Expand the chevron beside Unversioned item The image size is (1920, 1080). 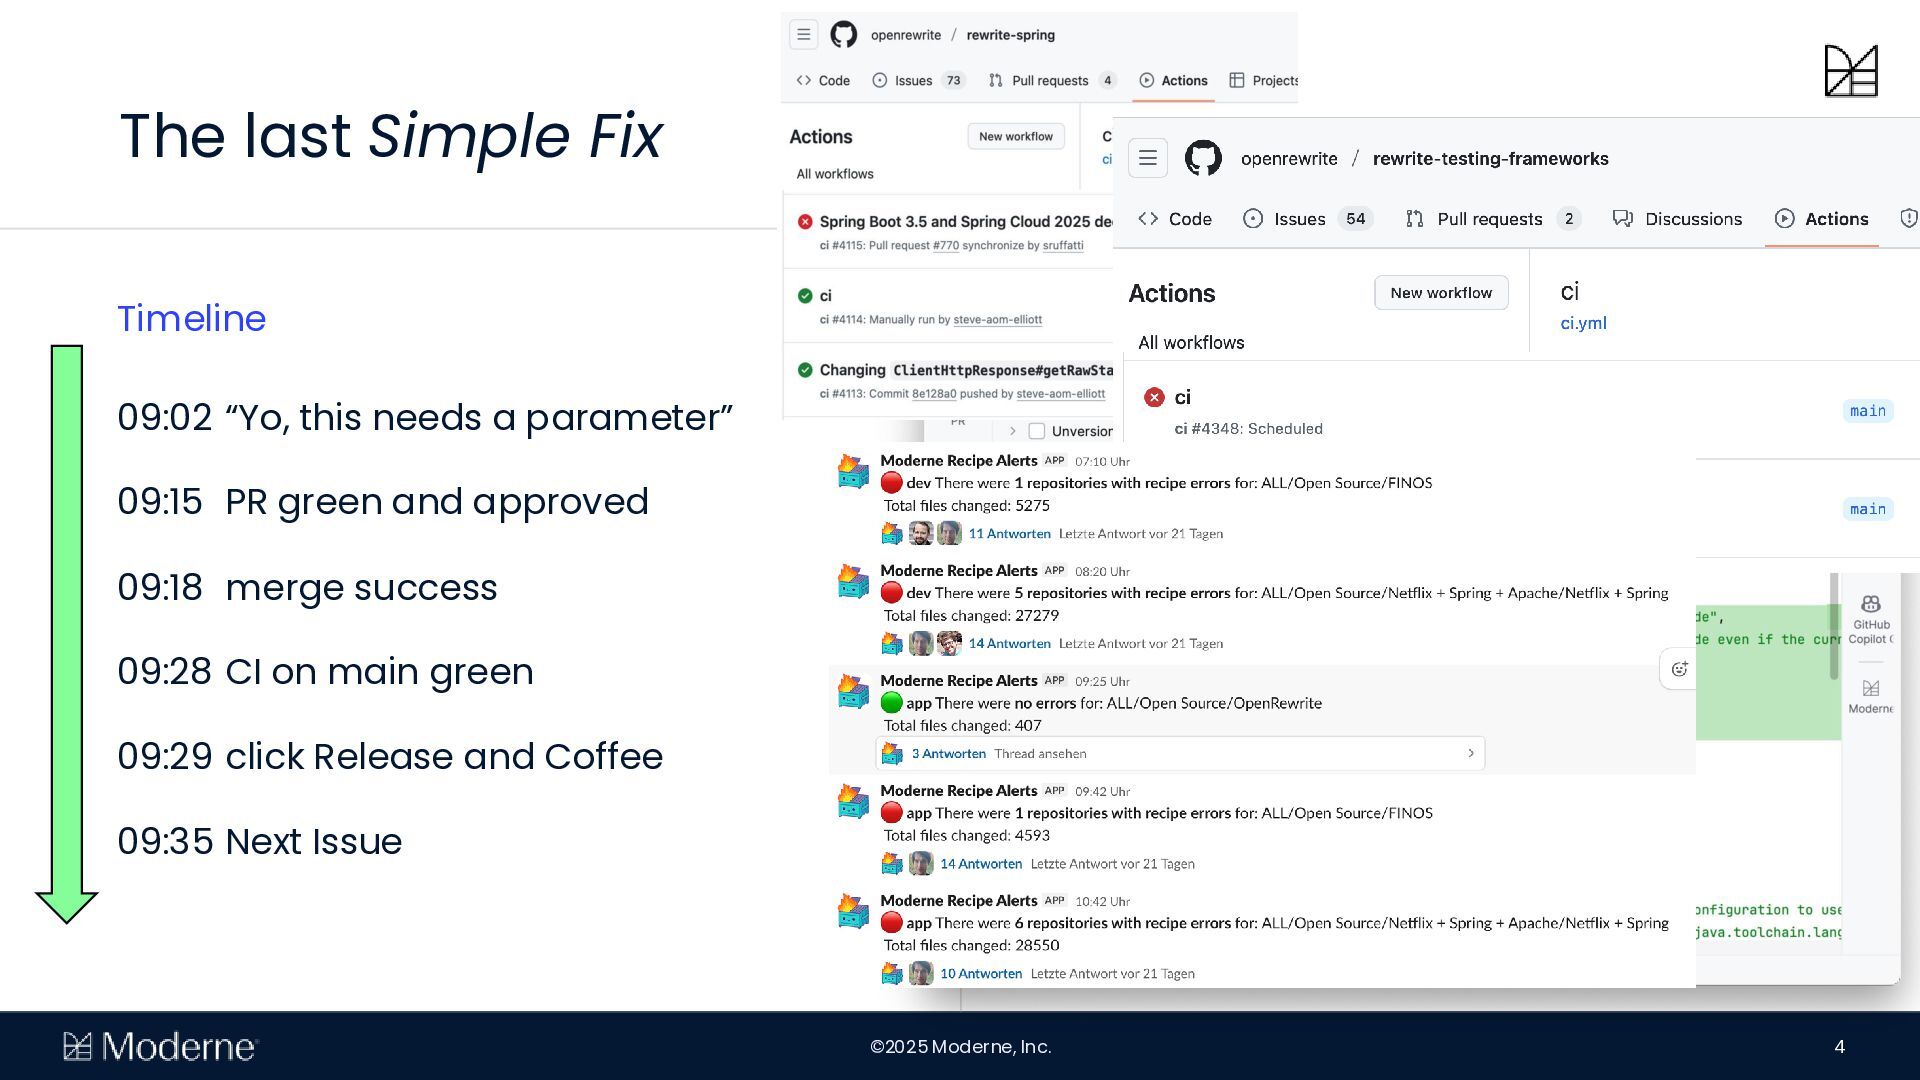click(x=1012, y=431)
